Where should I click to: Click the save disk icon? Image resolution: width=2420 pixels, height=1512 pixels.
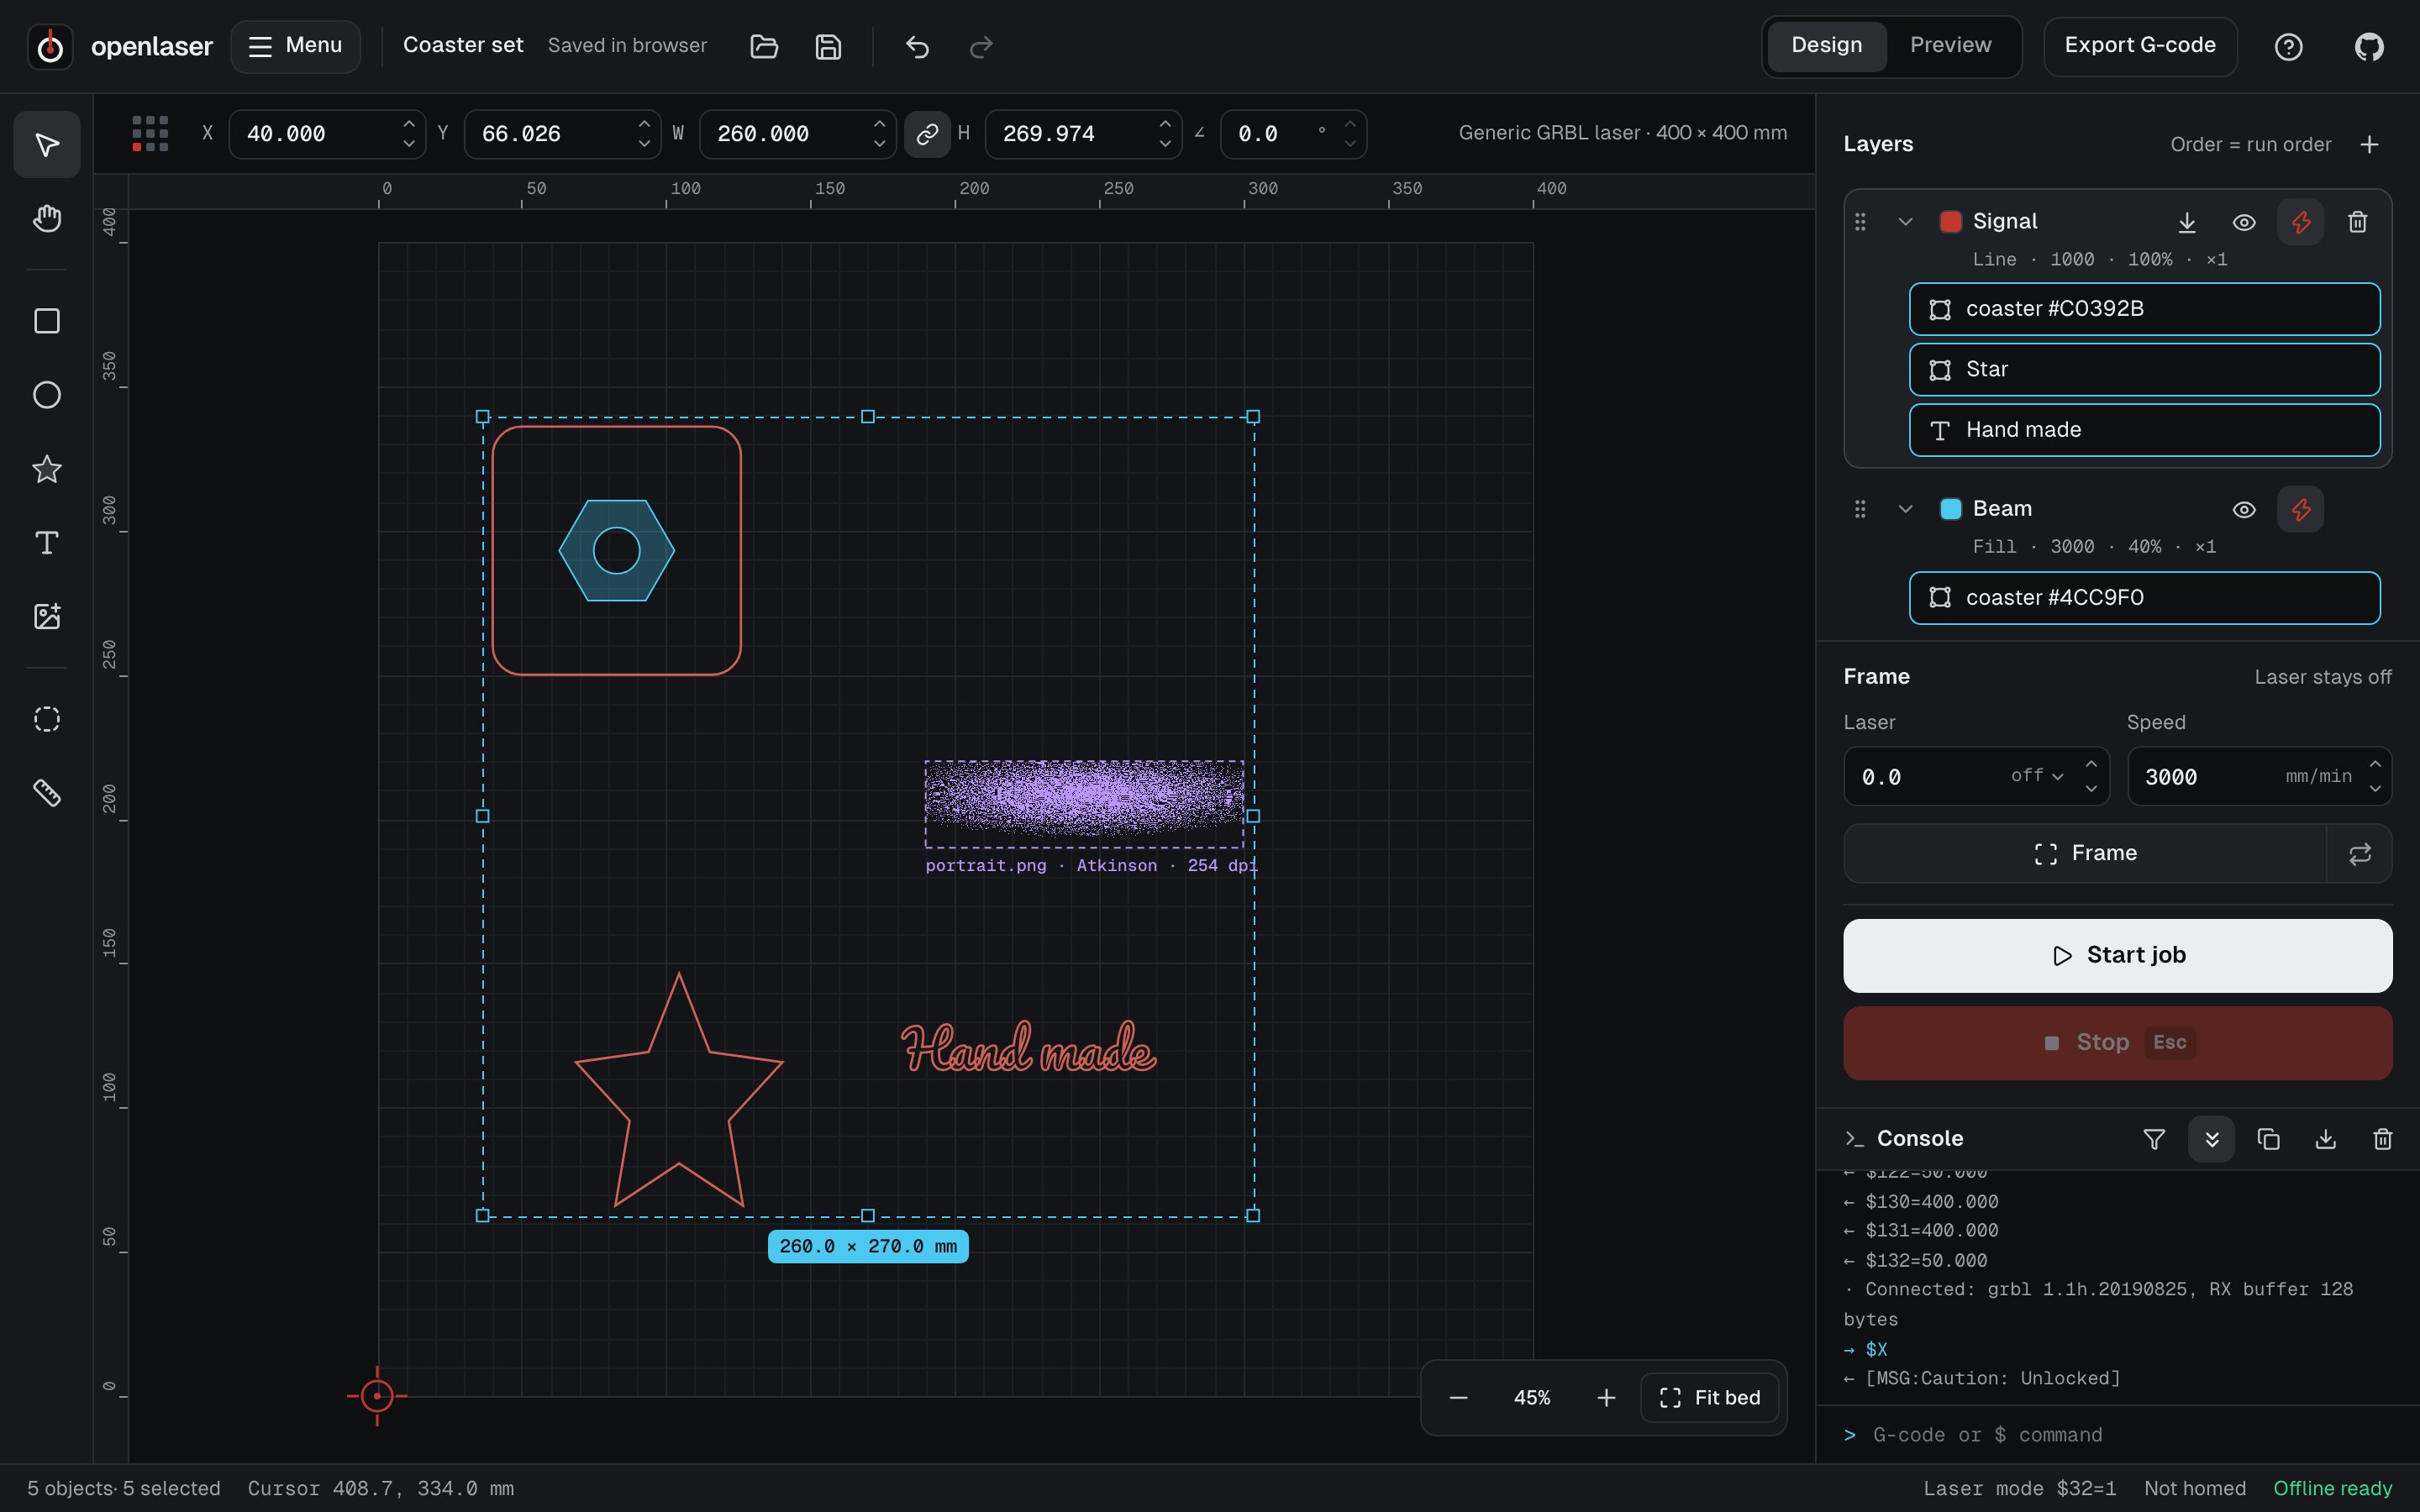(x=828, y=46)
